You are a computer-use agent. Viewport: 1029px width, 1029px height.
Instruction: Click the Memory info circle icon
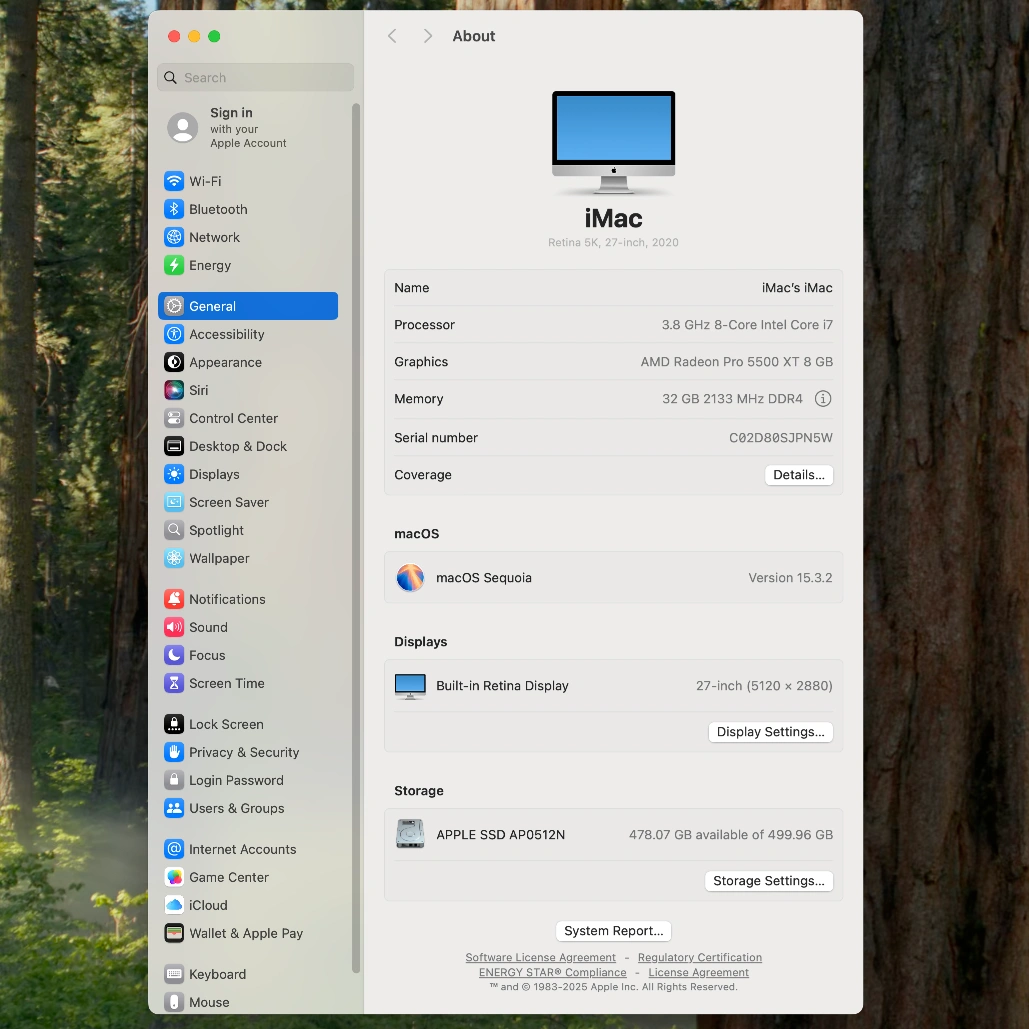pyautogui.click(x=822, y=399)
